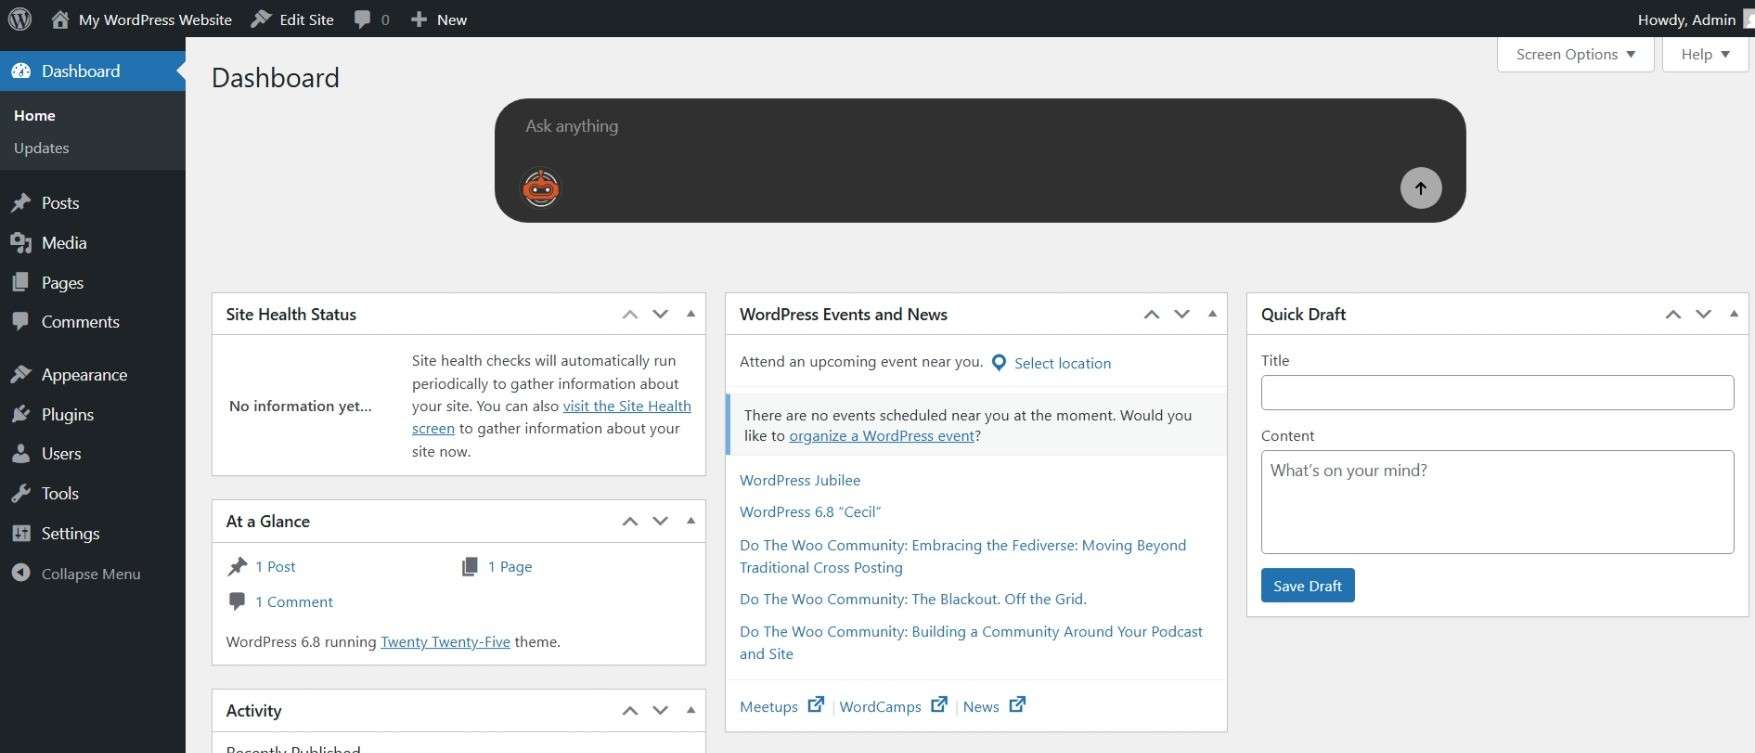
Task: Open Media library in the sidebar
Action: pyautogui.click(x=64, y=243)
